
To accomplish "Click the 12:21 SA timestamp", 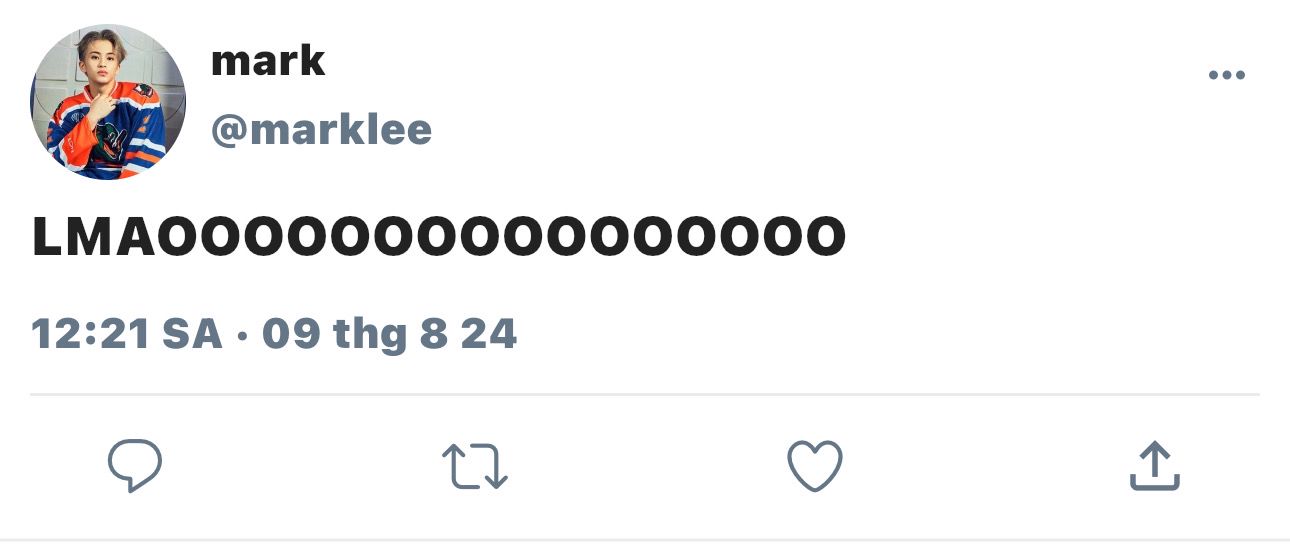I will (127, 334).
